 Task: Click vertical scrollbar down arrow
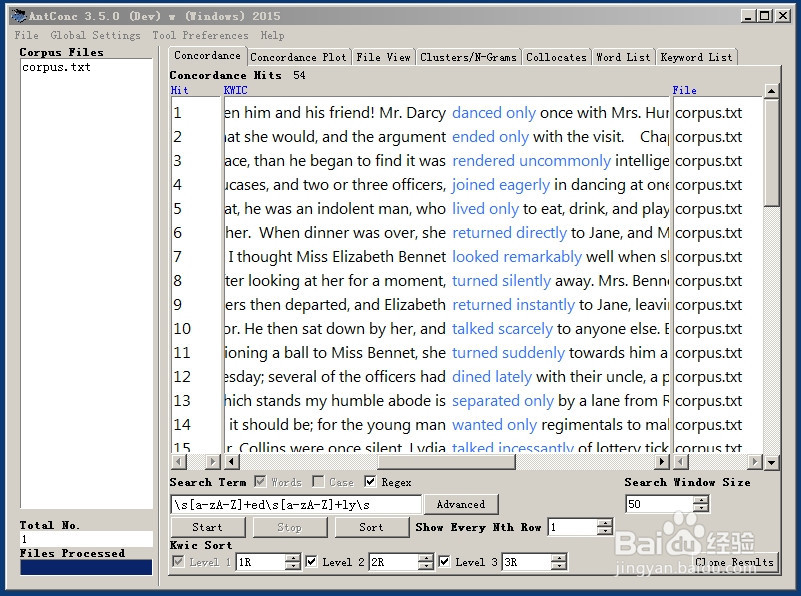pos(771,462)
